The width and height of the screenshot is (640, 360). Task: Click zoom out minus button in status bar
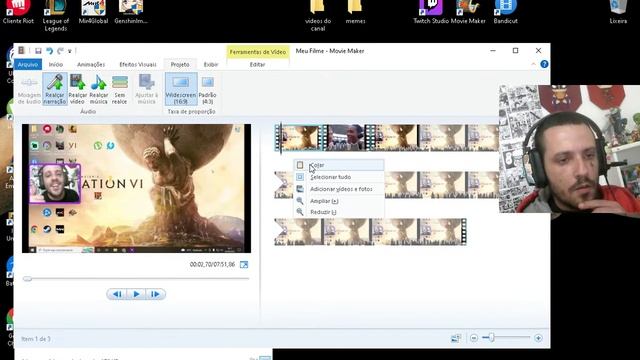[473, 338]
